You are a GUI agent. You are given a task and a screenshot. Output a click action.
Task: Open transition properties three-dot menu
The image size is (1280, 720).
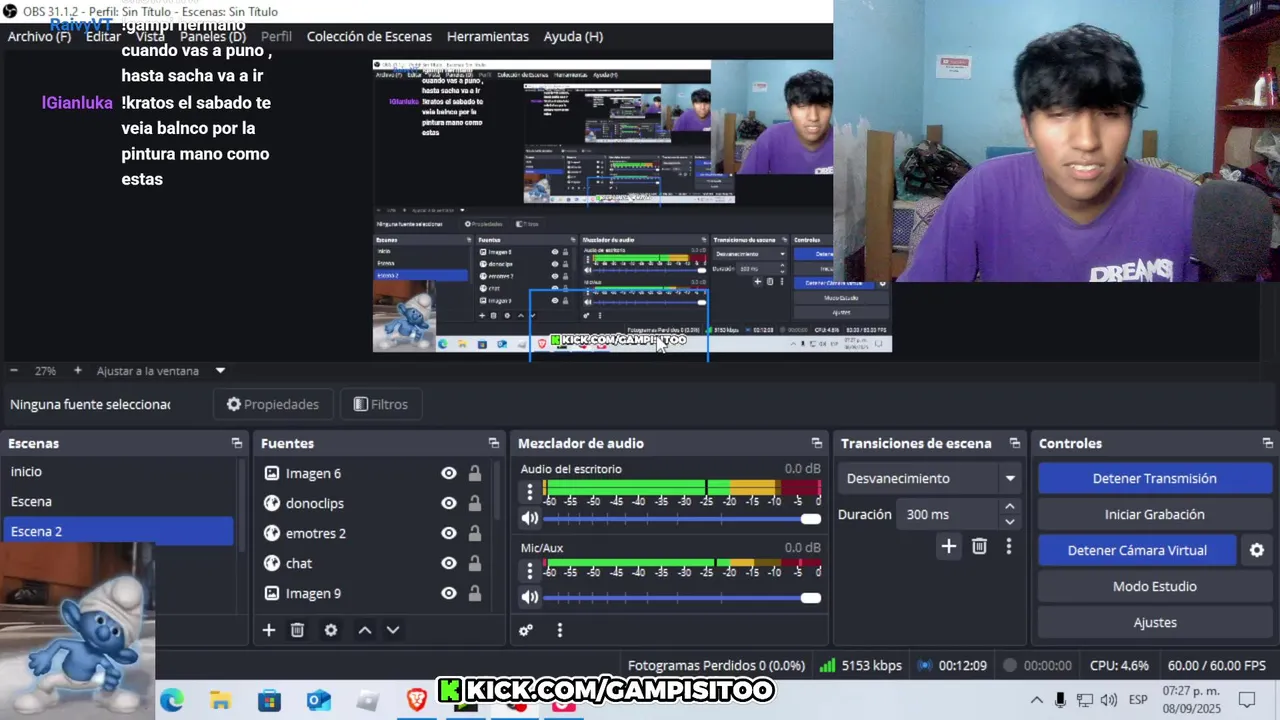[1009, 546]
